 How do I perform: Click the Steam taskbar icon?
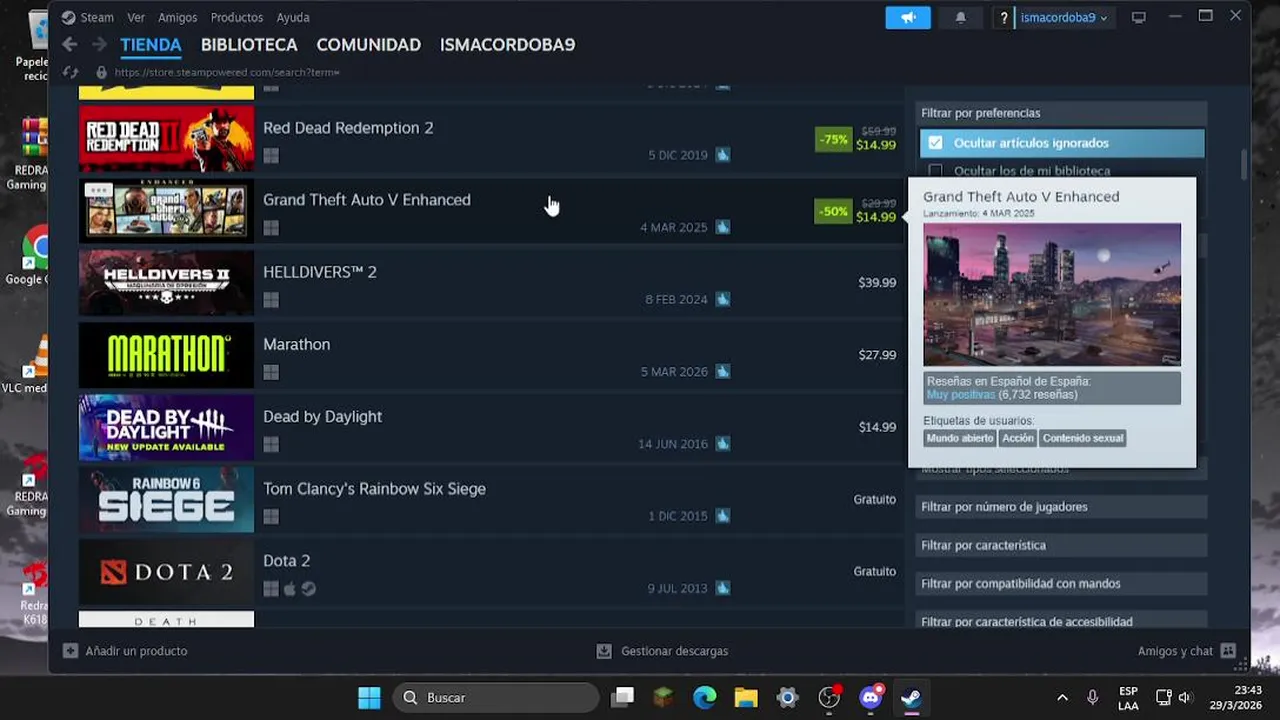[911, 697]
